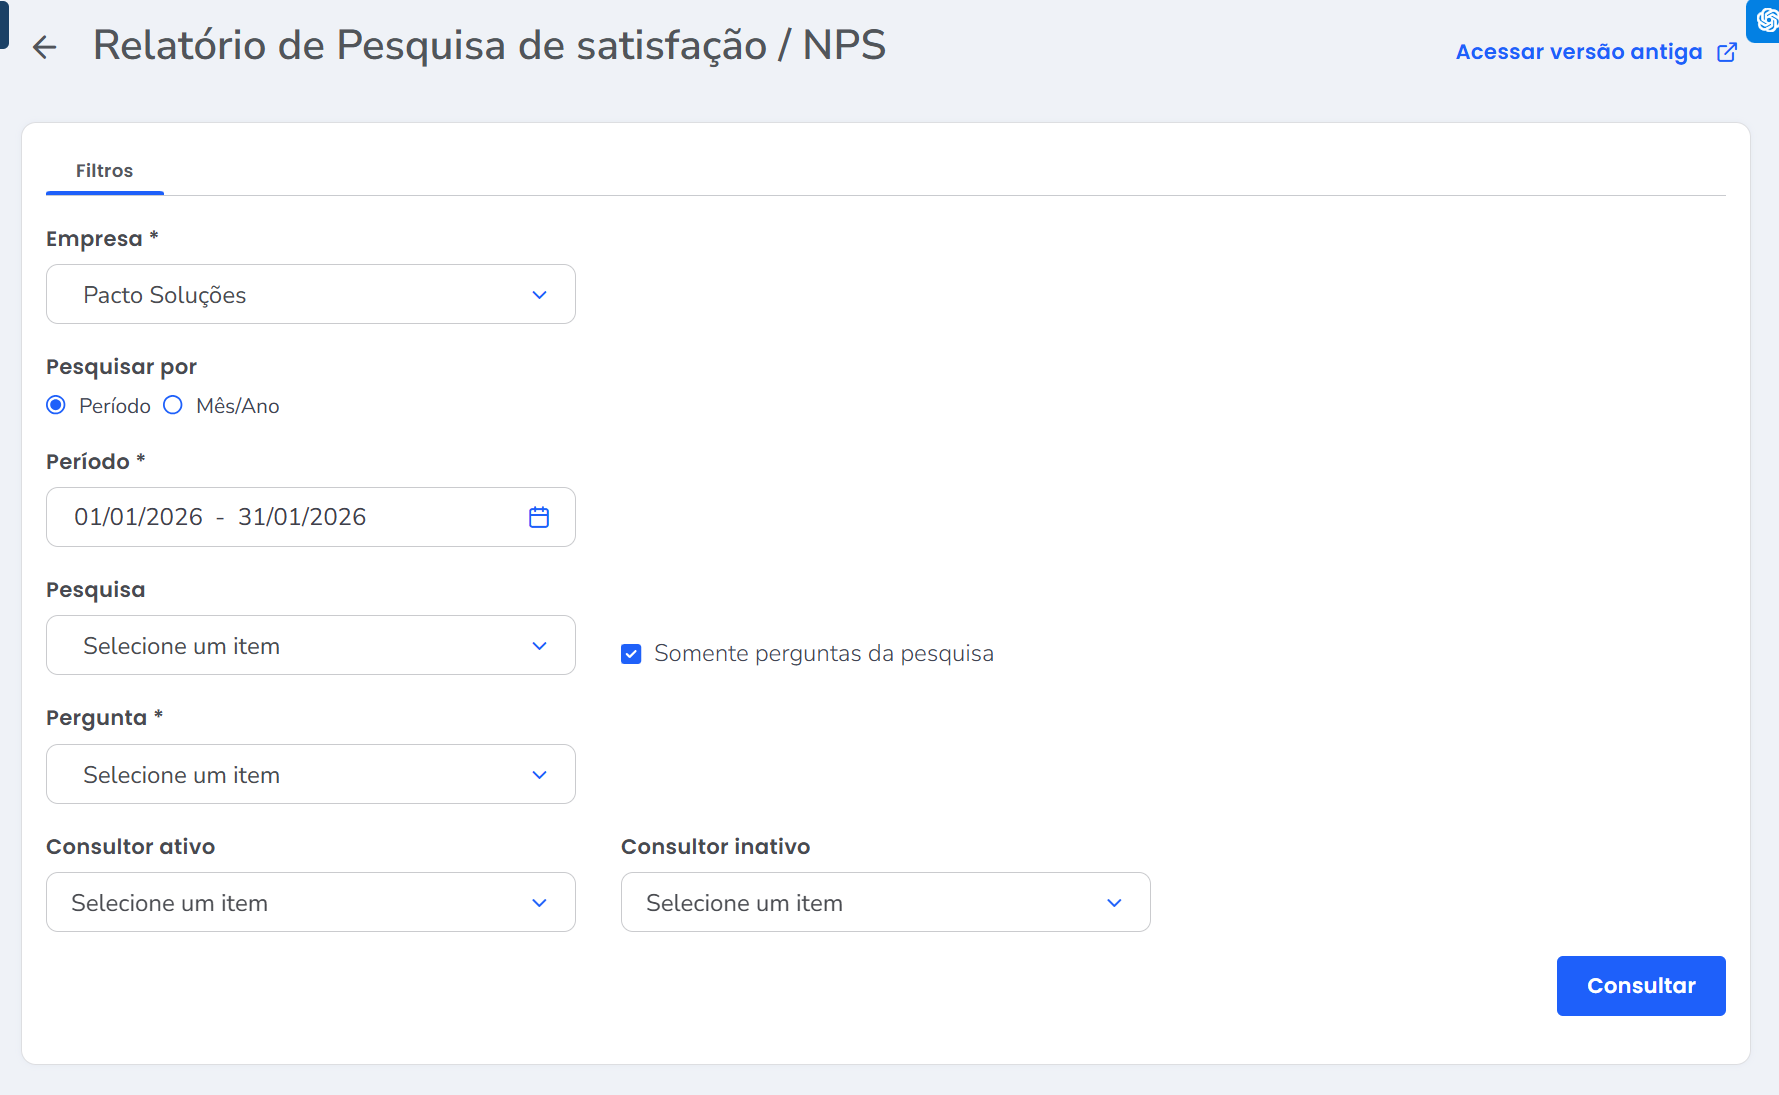Select the Mês/Ano radio option

pyautogui.click(x=173, y=405)
